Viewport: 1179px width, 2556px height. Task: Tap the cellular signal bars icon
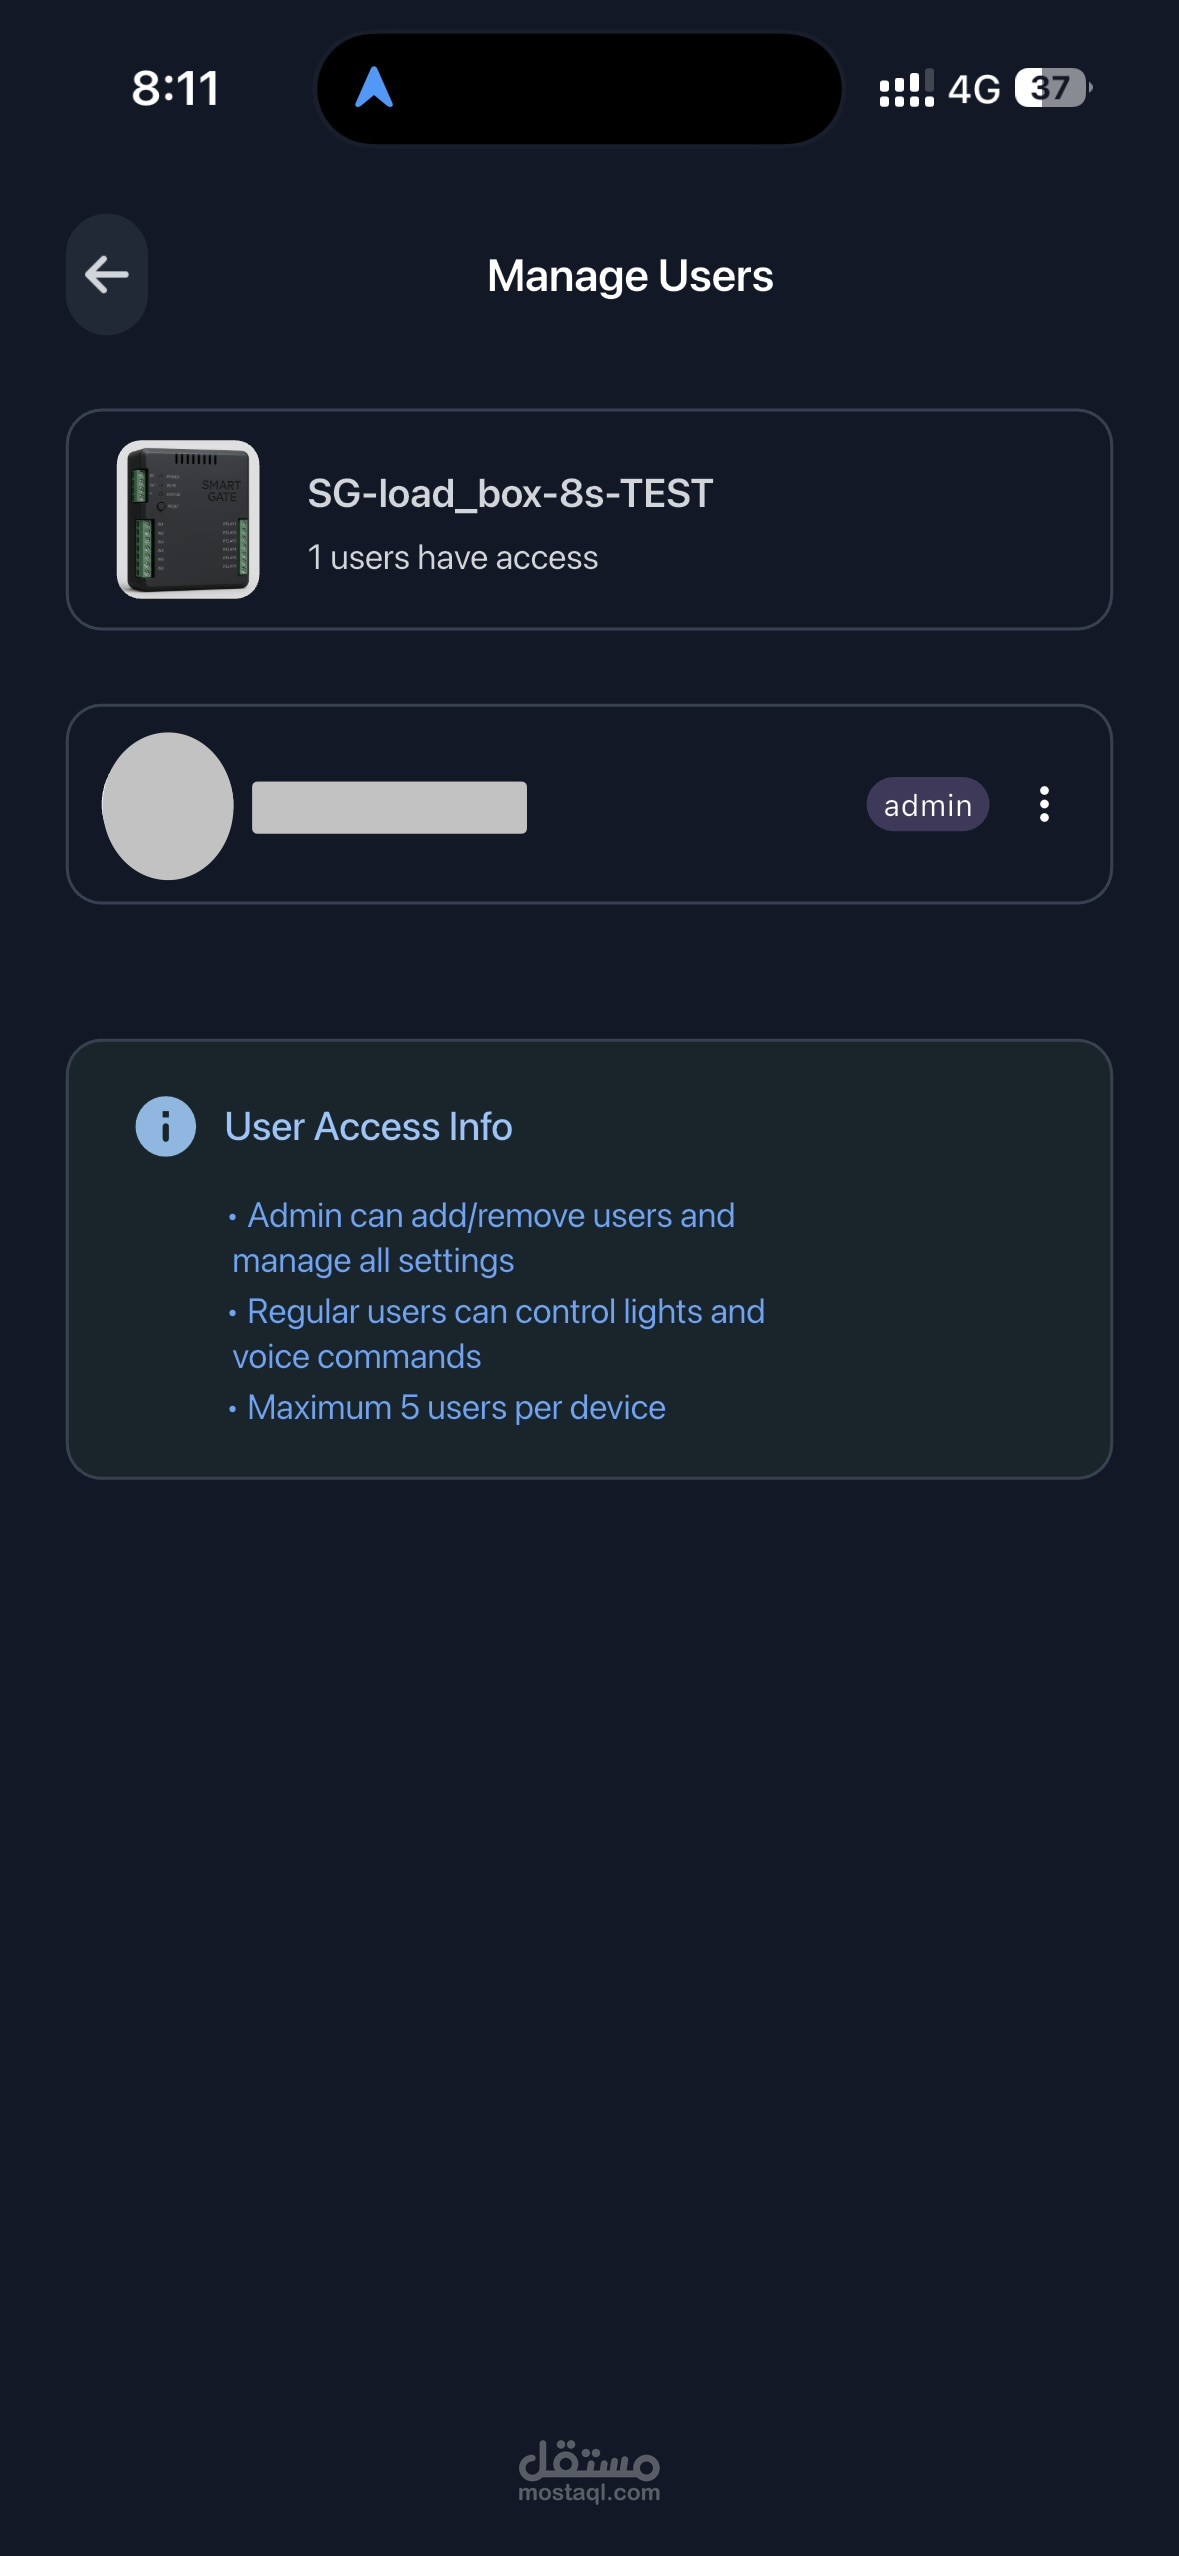point(906,89)
